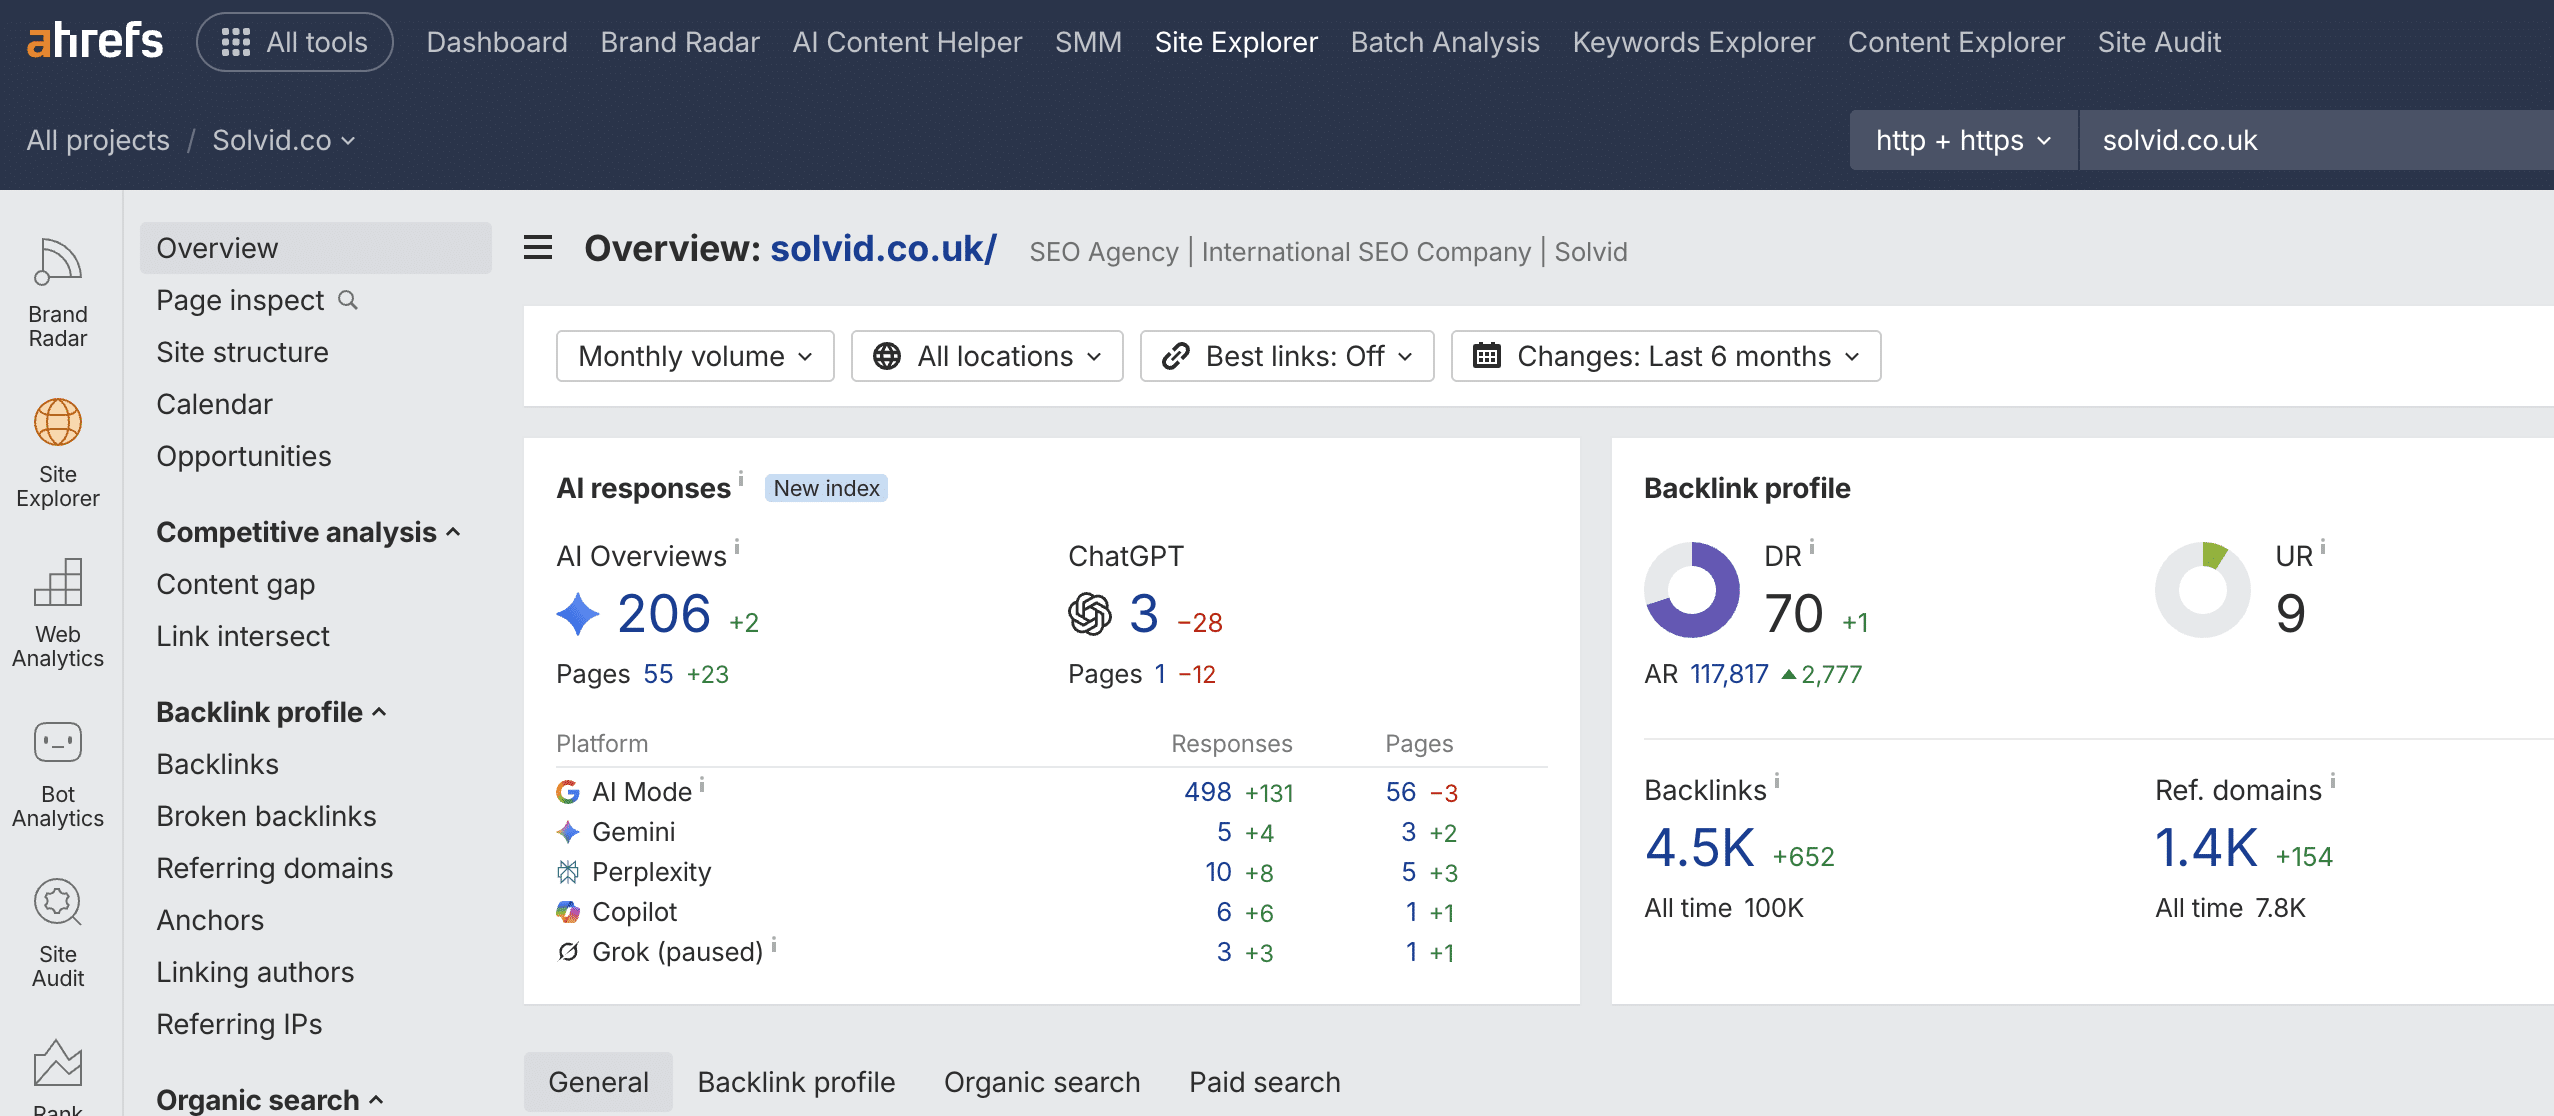Click the Grok icon in platform table
Image resolution: width=2554 pixels, height=1116 pixels.
(568, 952)
